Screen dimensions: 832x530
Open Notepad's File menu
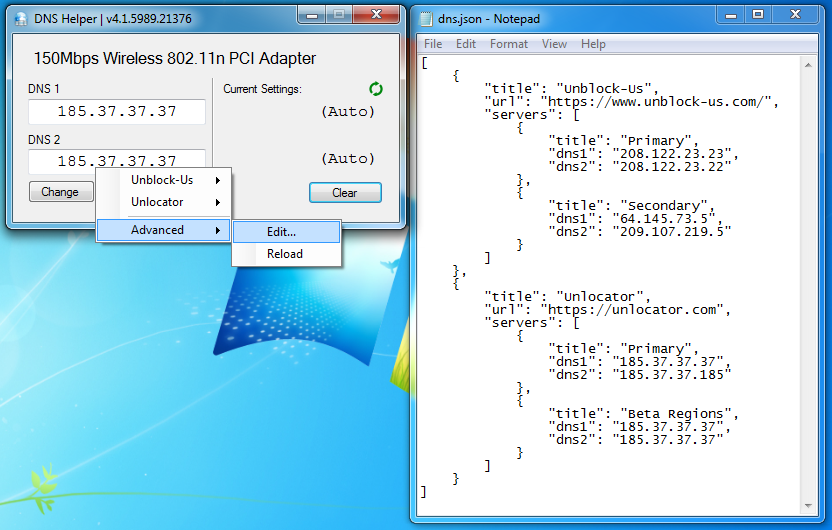433,44
